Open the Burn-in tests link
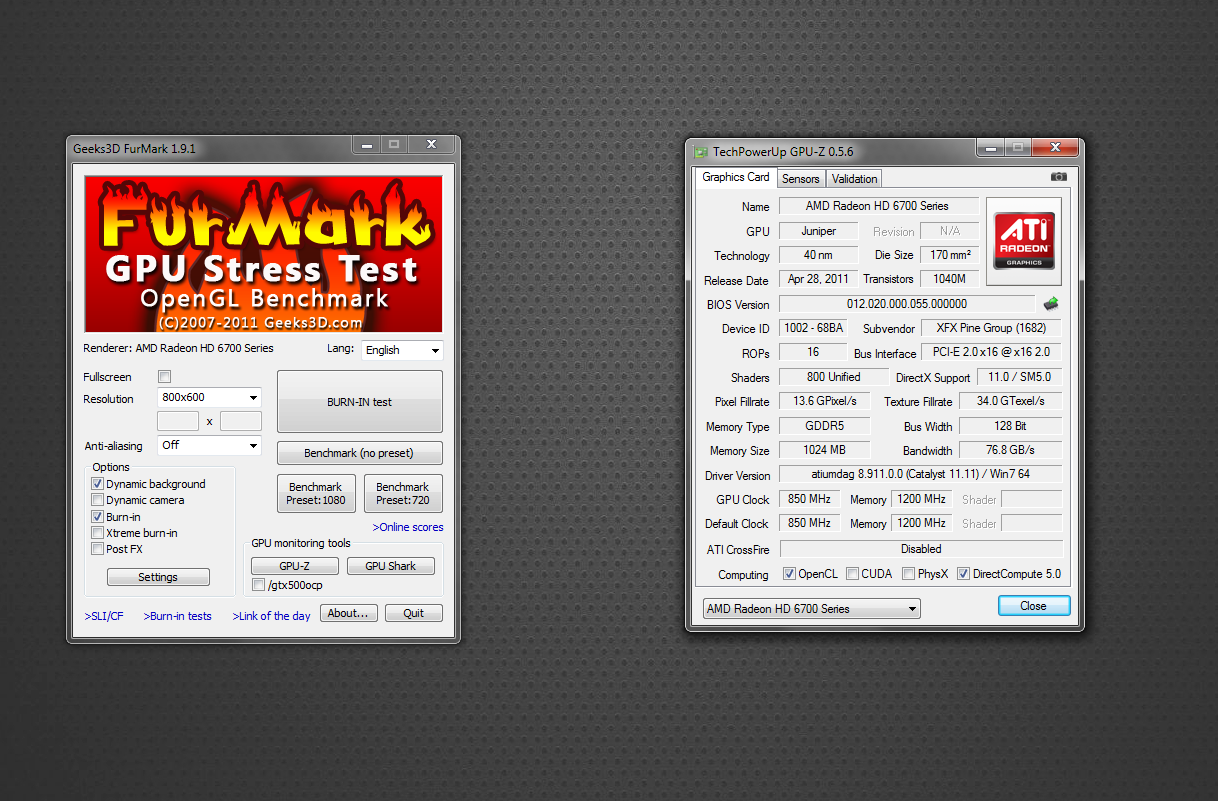This screenshot has height=801, width=1218. click(178, 616)
